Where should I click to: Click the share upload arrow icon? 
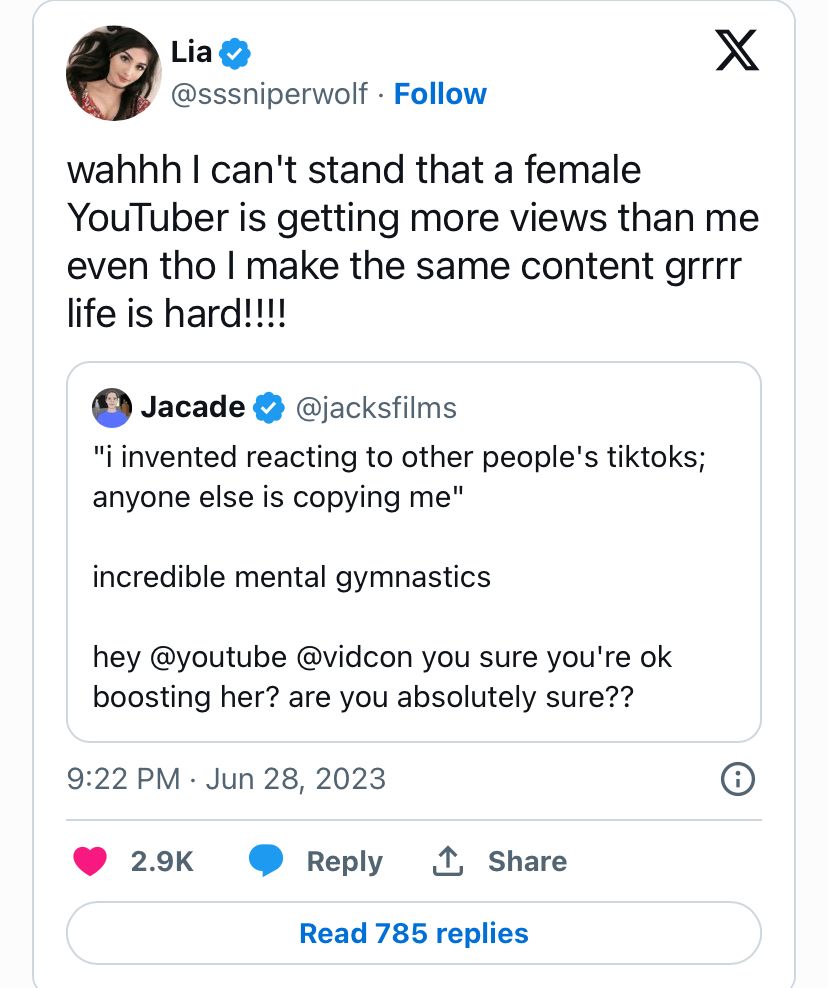point(449,860)
